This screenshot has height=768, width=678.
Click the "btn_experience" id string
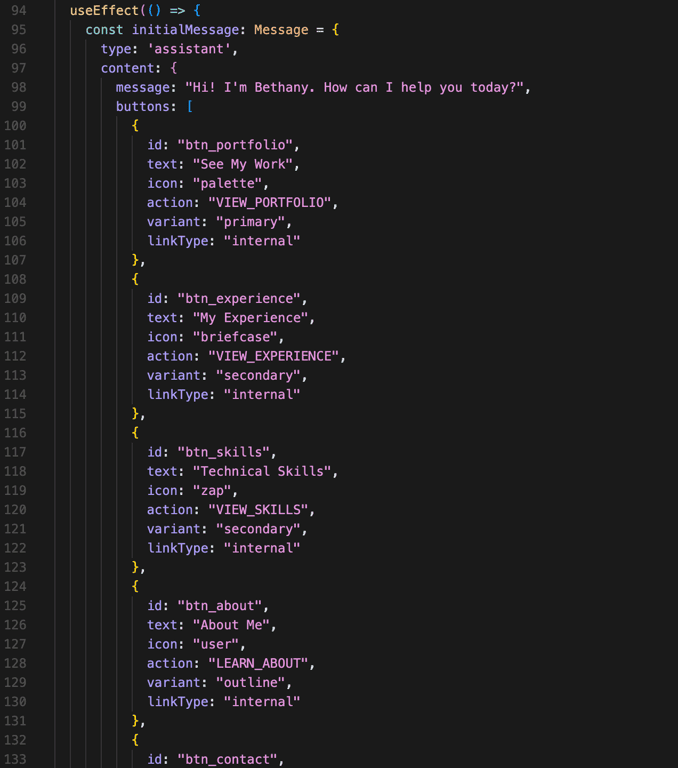click(239, 298)
